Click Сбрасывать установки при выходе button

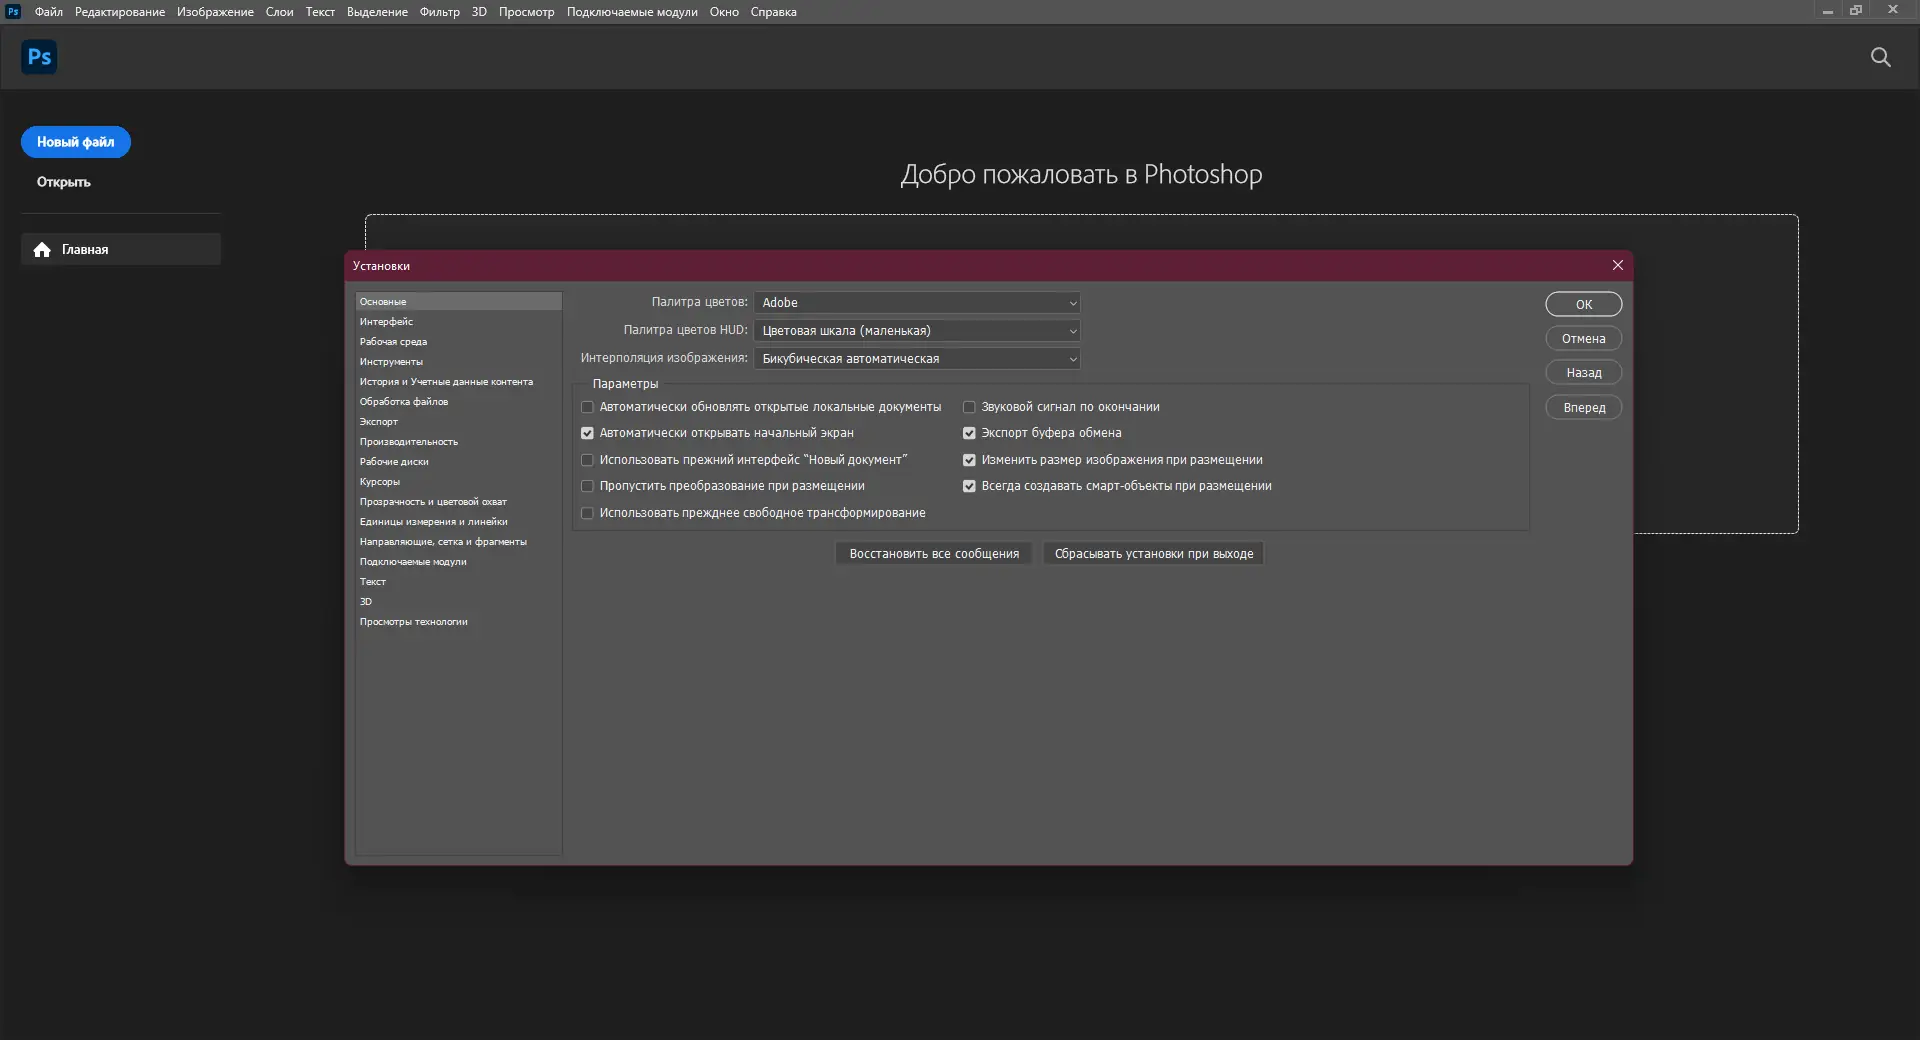tap(1154, 554)
